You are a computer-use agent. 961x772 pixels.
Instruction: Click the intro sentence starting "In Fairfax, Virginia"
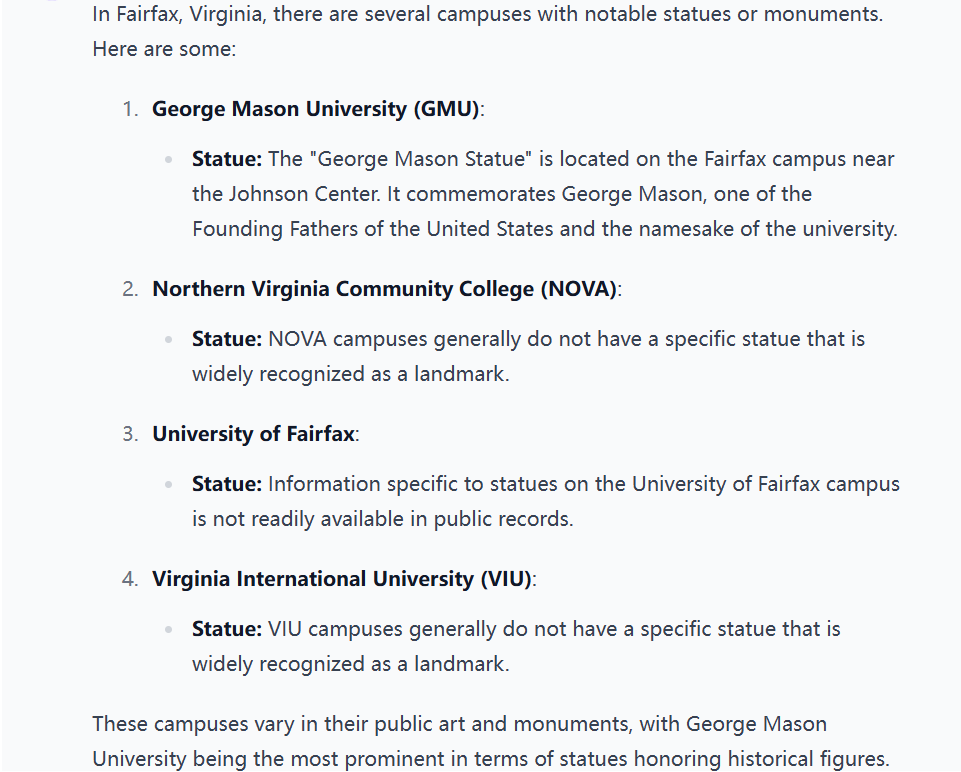point(488,13)
